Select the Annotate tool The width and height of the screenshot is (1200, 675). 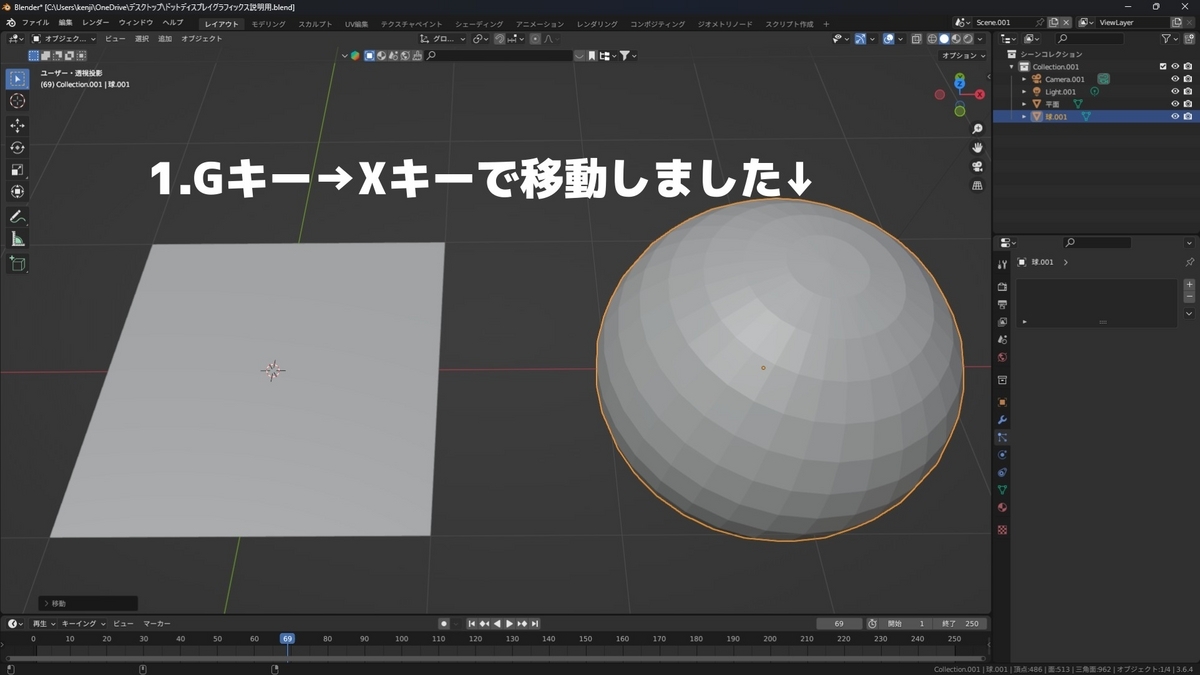(16, 217)
